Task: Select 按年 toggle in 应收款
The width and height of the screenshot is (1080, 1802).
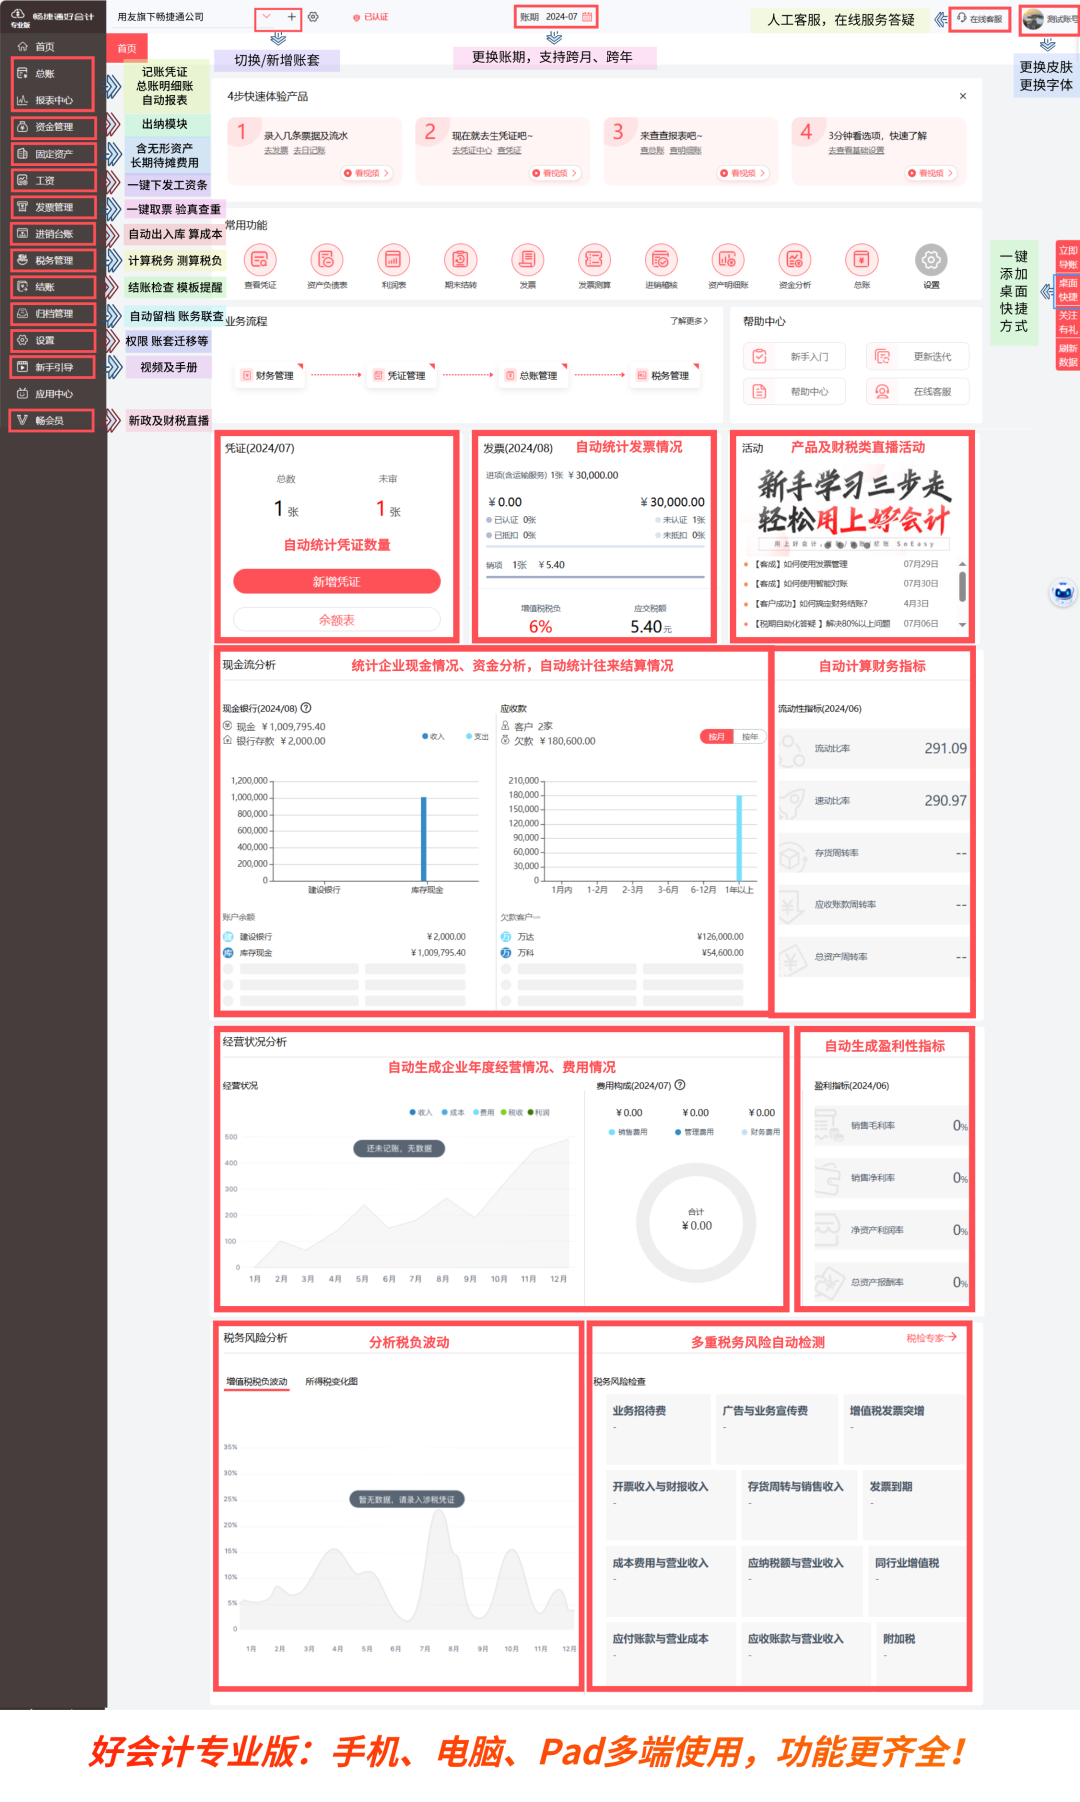Action: point(749,737)
